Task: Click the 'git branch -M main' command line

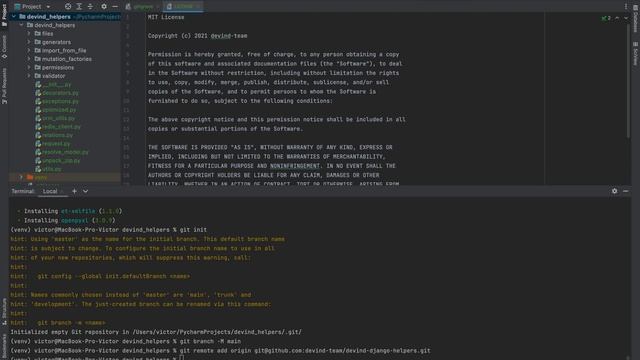Action: tap(126, 341)
